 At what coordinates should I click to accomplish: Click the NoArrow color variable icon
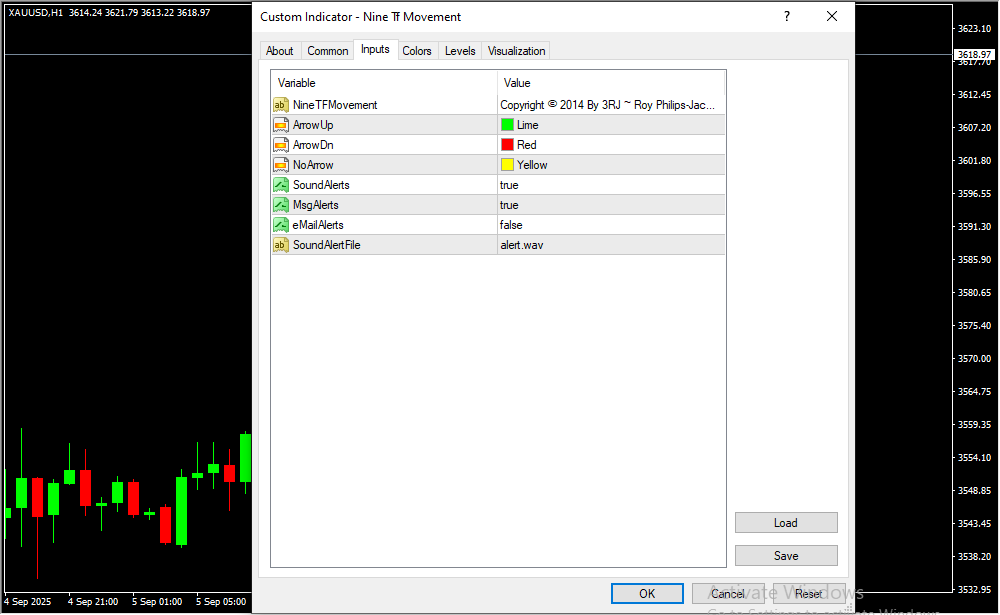pos(281,165)
